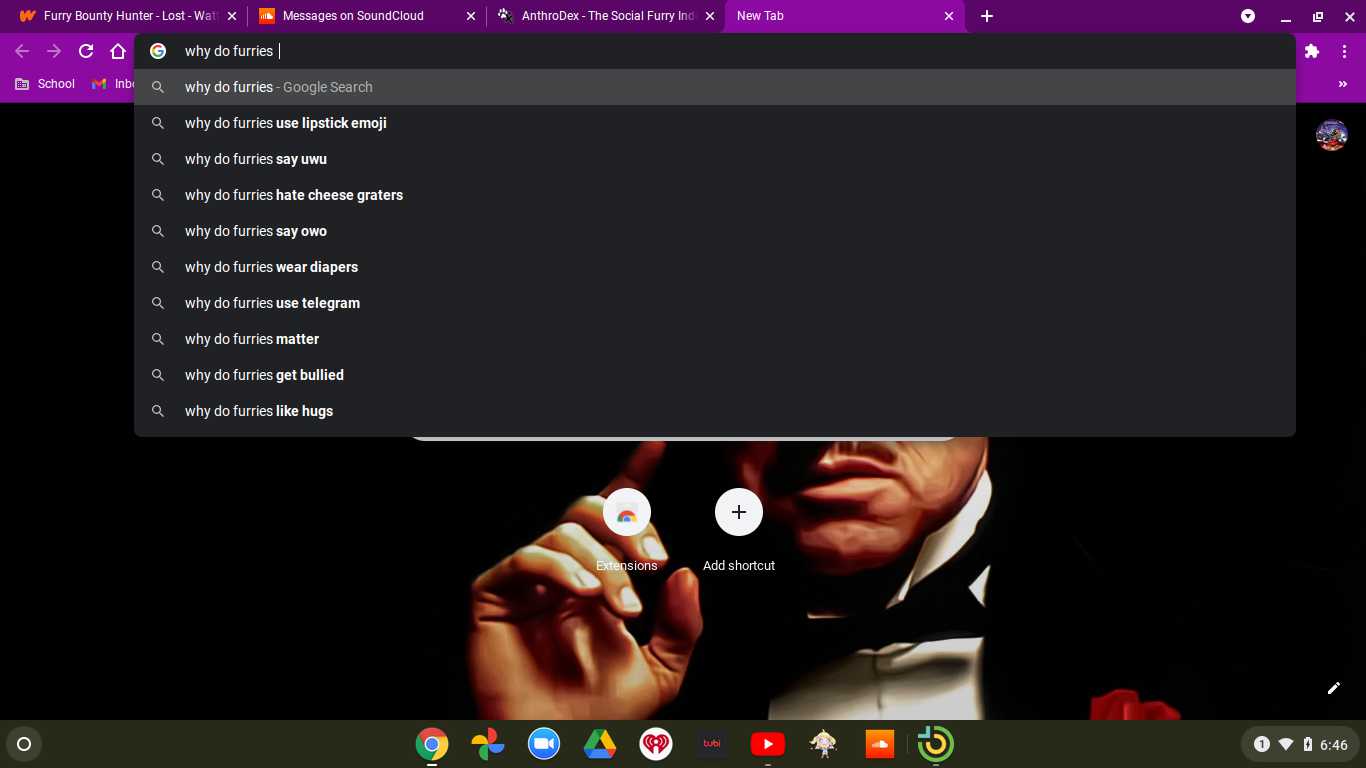Image resolution: width=1366 pixels, height=768 pixels.
Task: Open the green circular timer app on shelf
Action: [936, 744]
